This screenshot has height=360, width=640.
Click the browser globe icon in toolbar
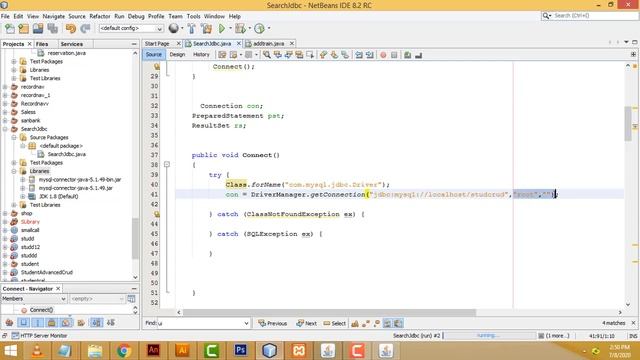tap(173, 28)
